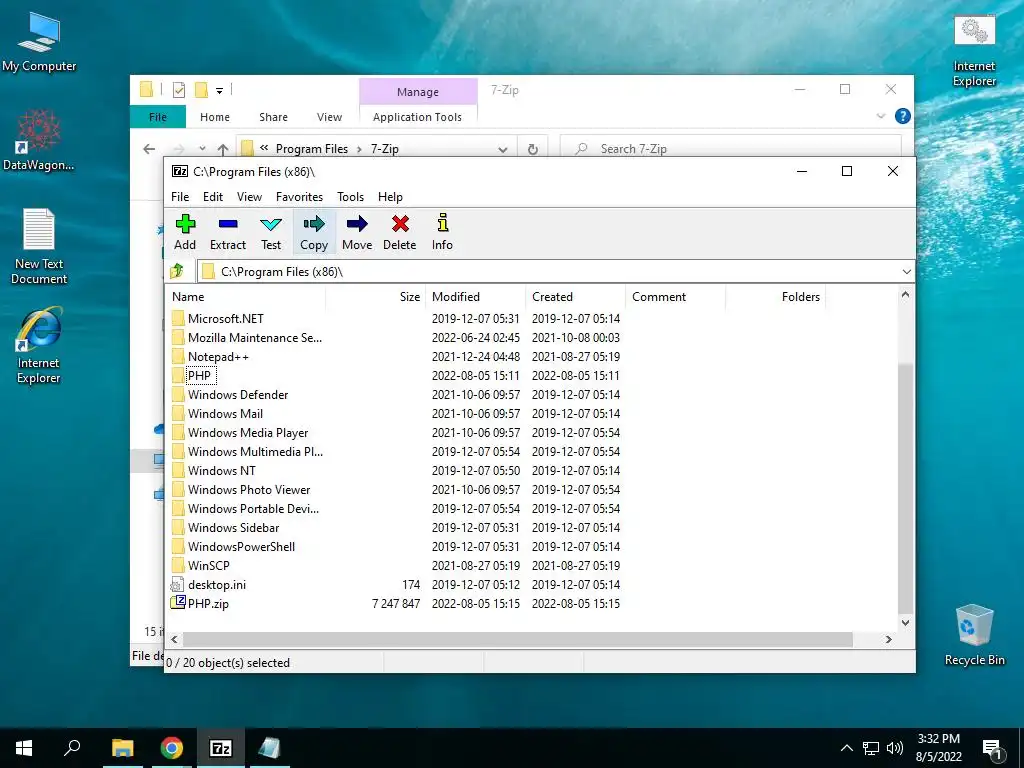Open Explorer recent locations dropdown arrow
Image resolution: width=1024 pixels, height=768 pixels.
click(x=202, y=149)
